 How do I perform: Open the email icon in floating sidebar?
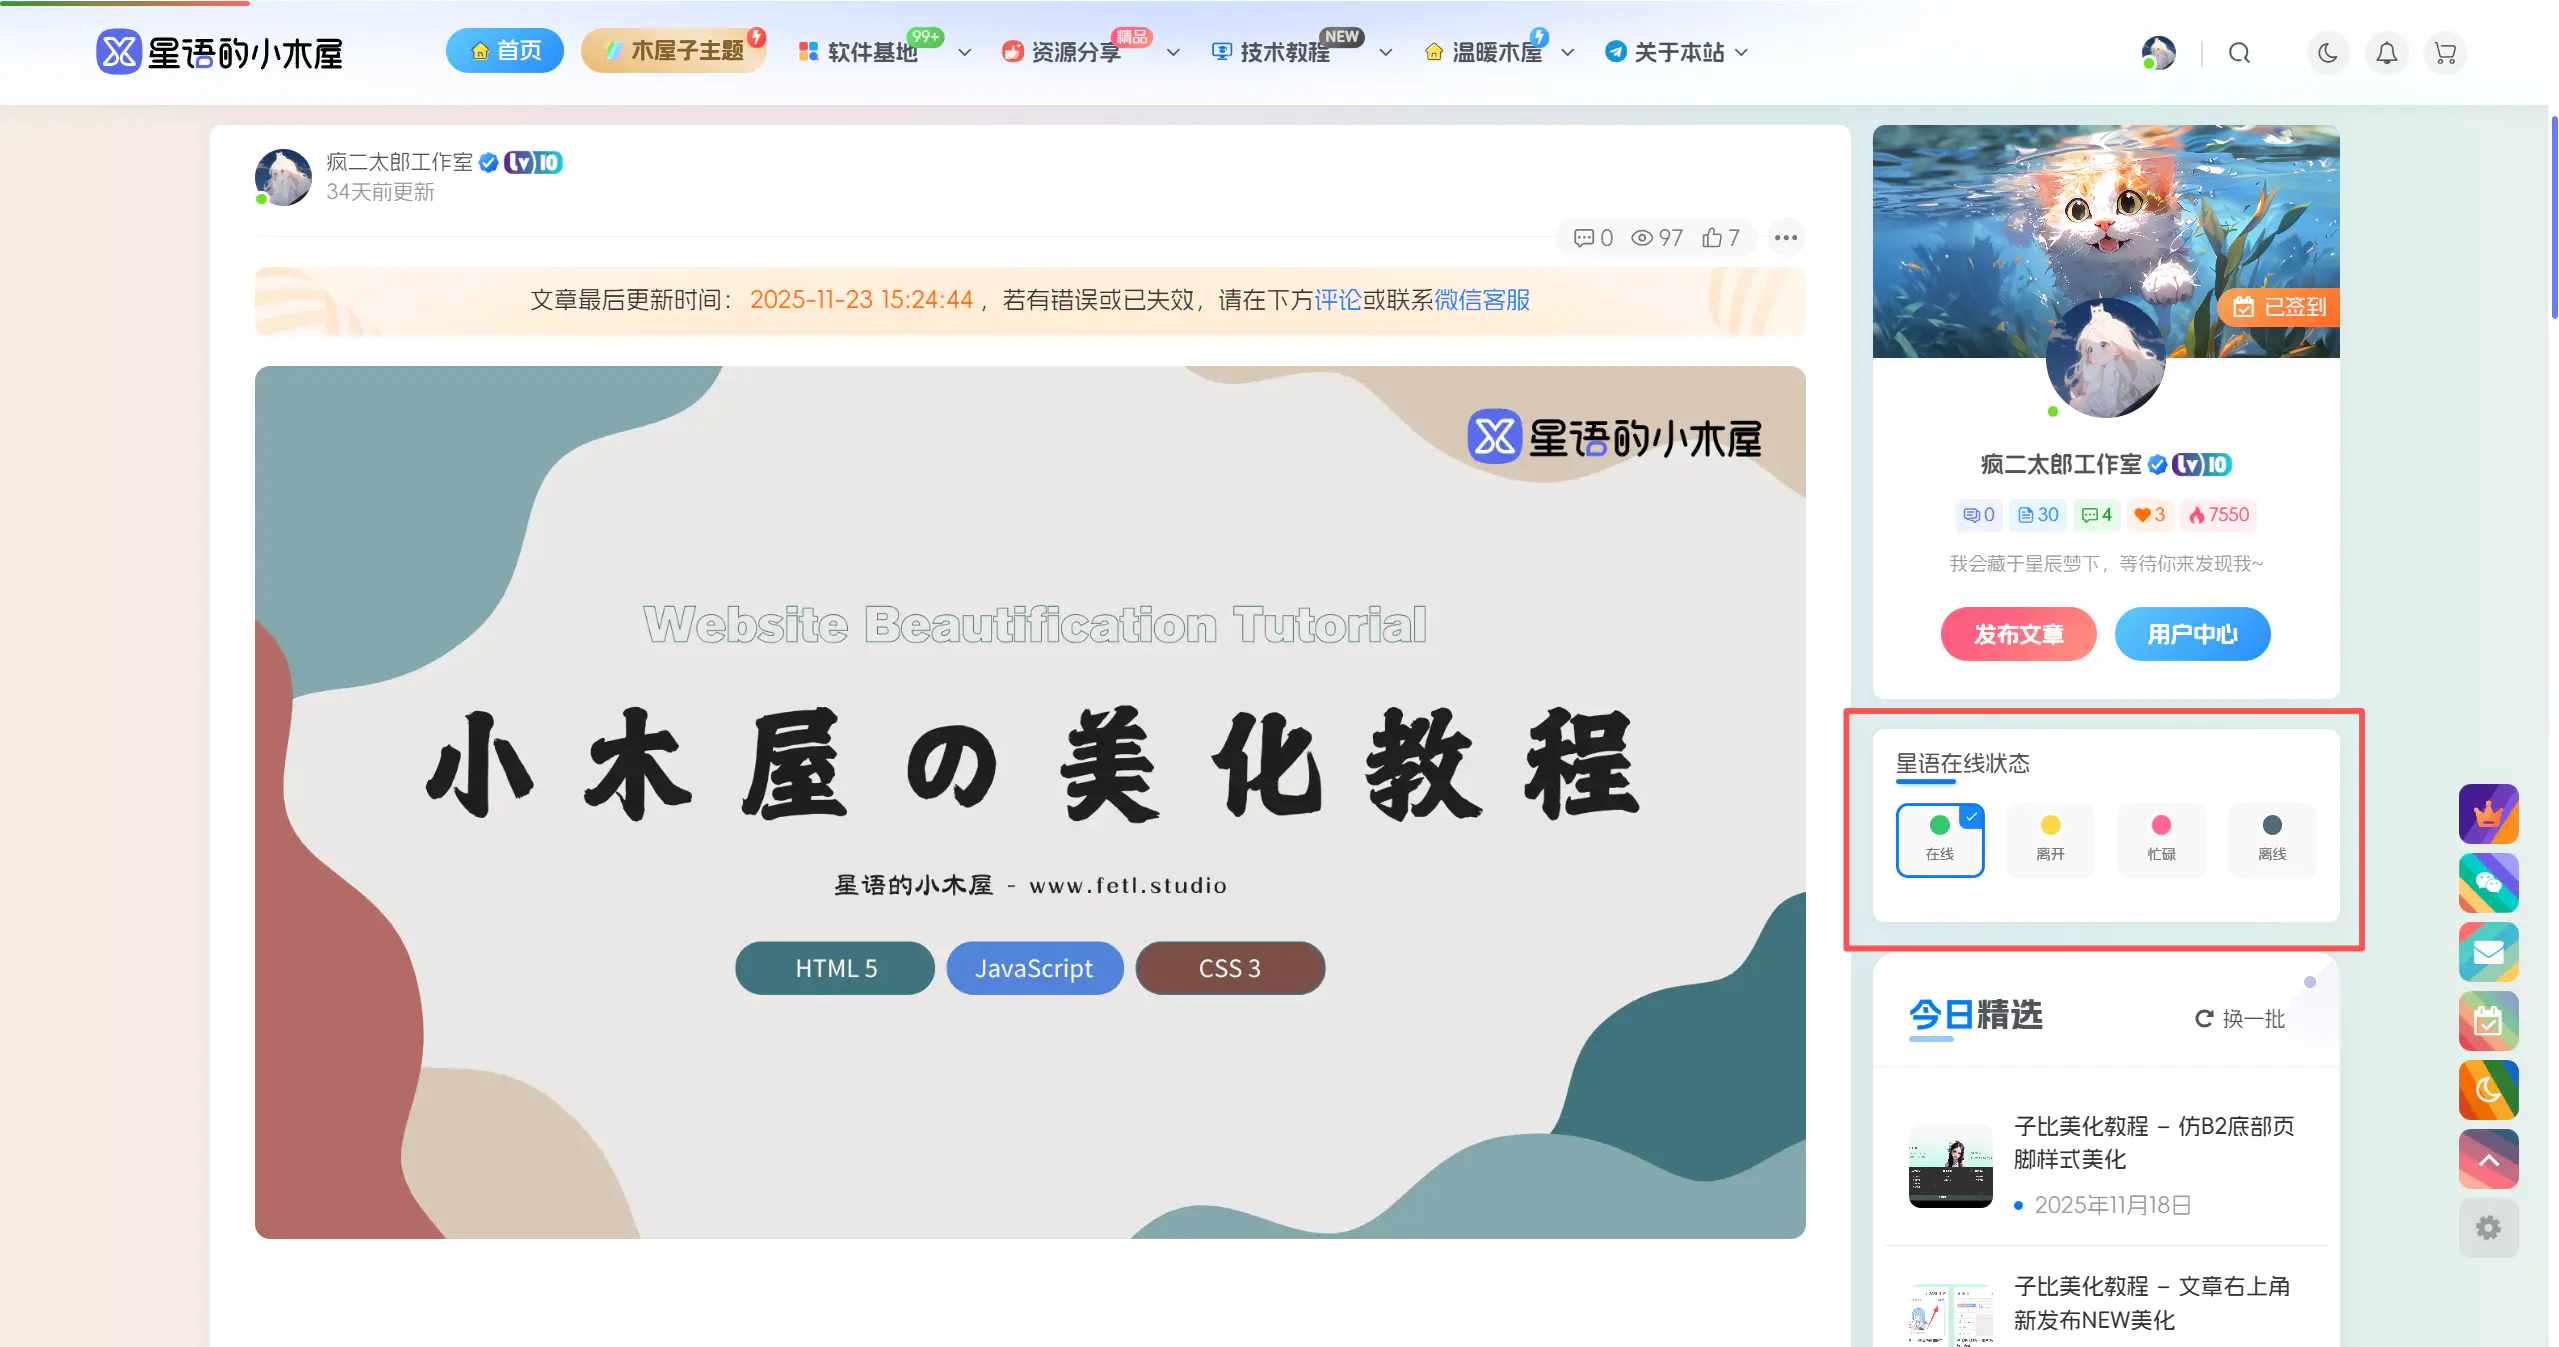pos(2488,952)
